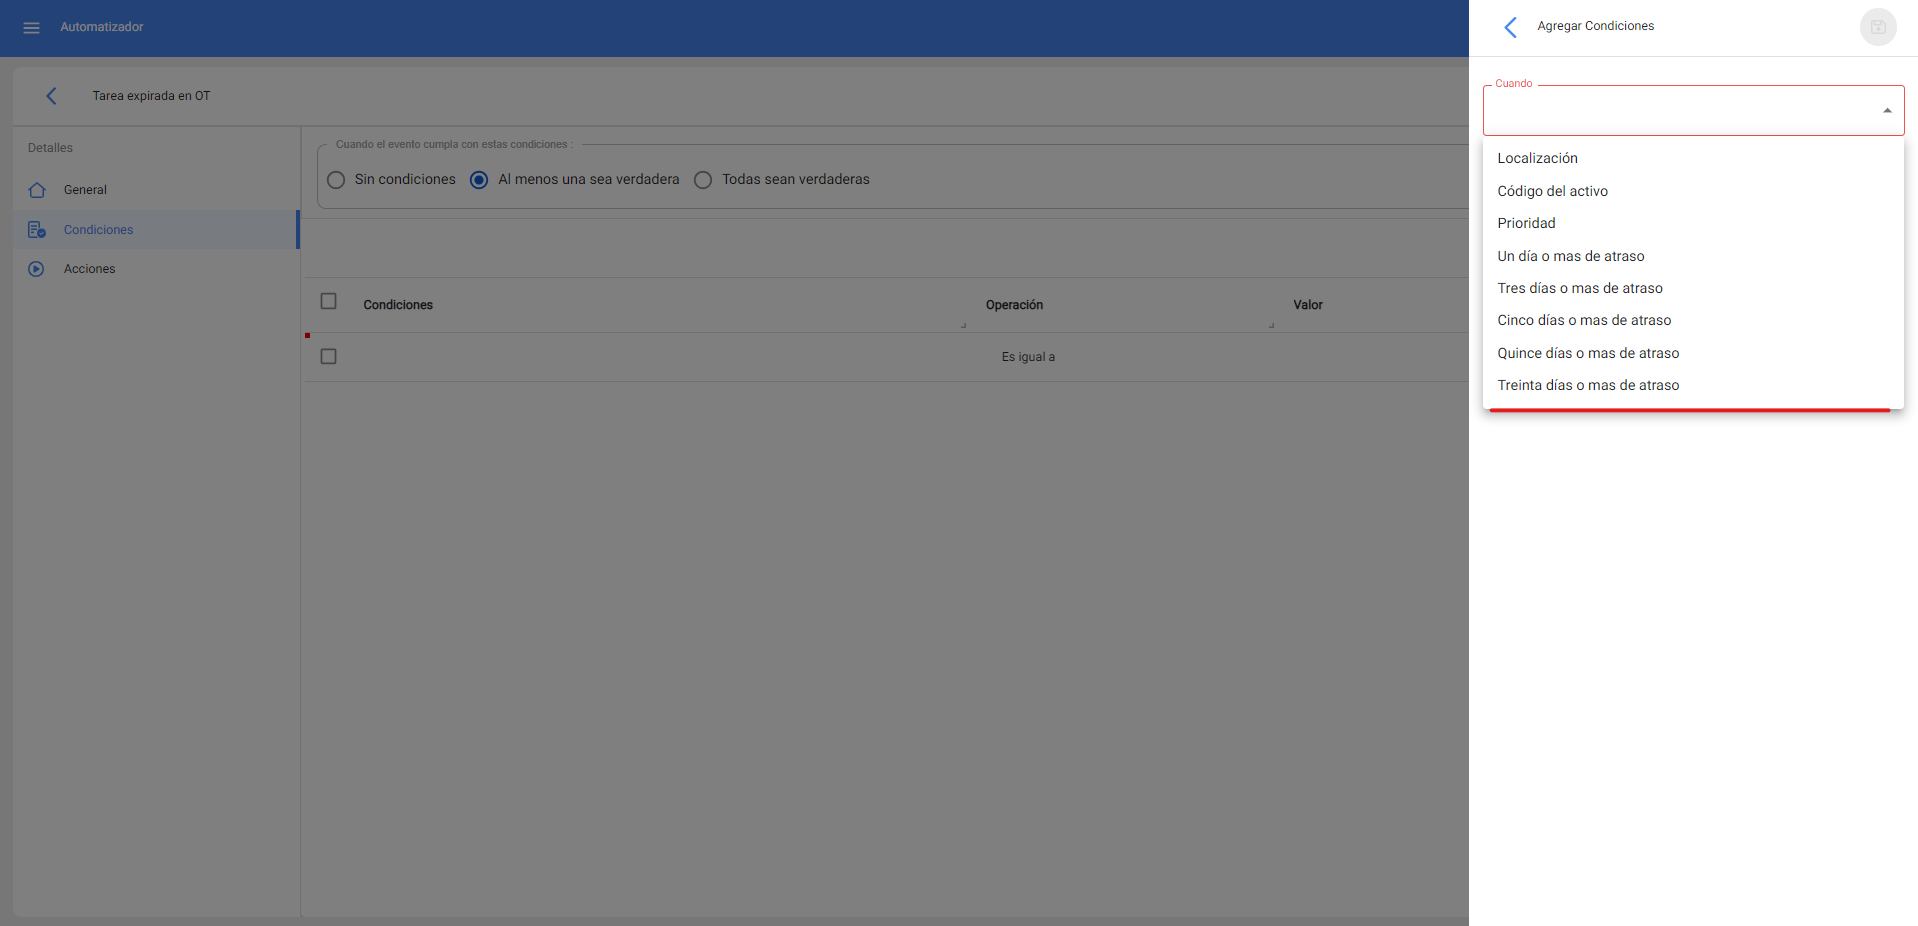Open the hamburger main menu

(31, 28)
